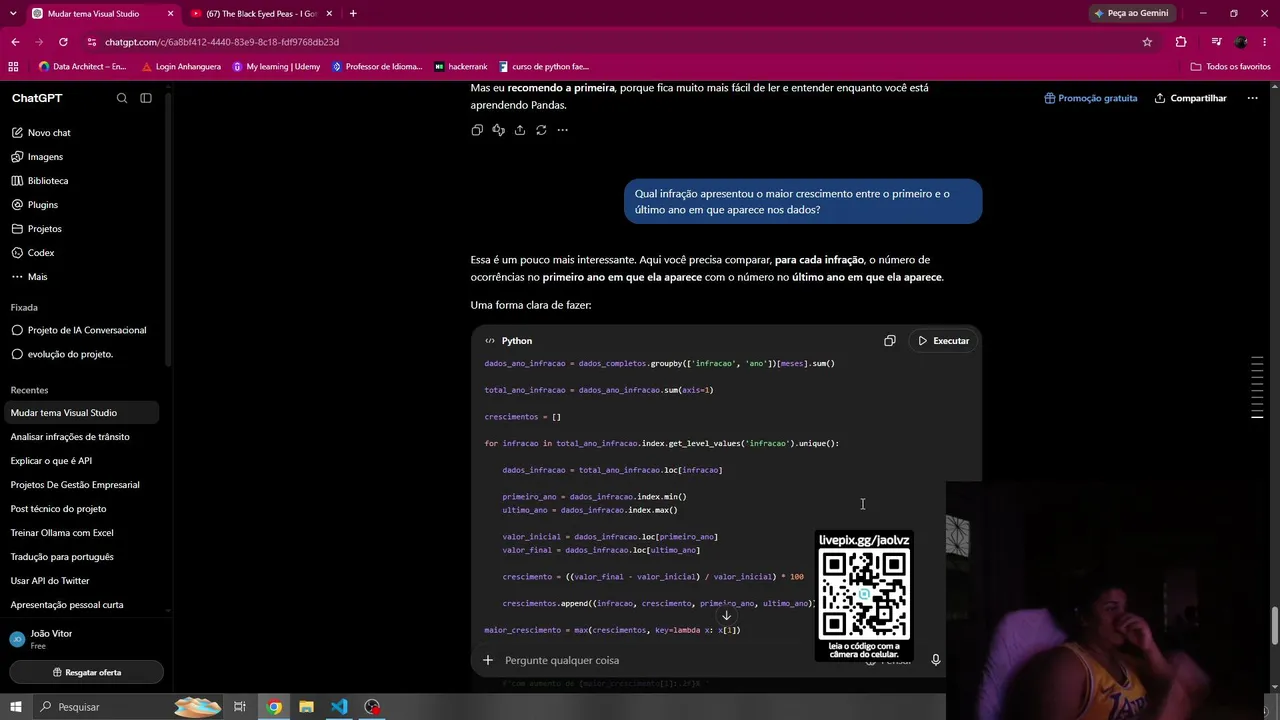Open the Chrome apps grid shortcut
Image resolution: width=1280 pixels, height=720 pixels.
(13, 67)
